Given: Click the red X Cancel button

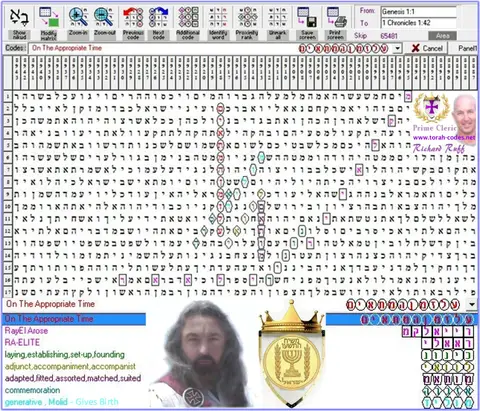Looking at the screenshot, I should coord(427,48).
